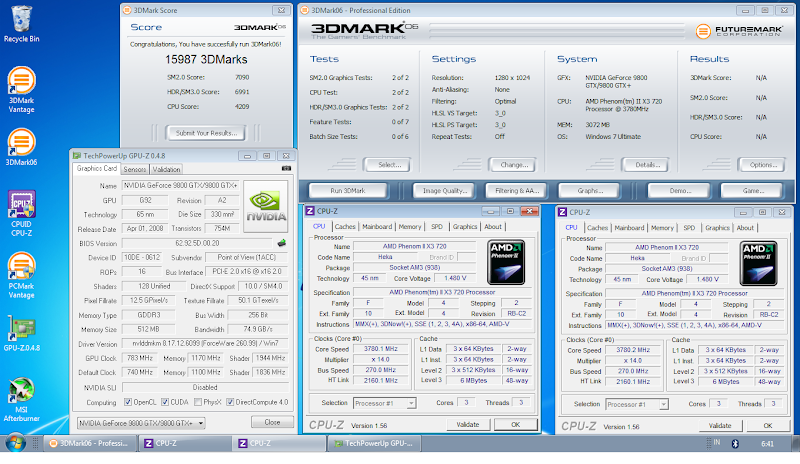Open the About tab in left CPU-Z

tap(493, 227)
